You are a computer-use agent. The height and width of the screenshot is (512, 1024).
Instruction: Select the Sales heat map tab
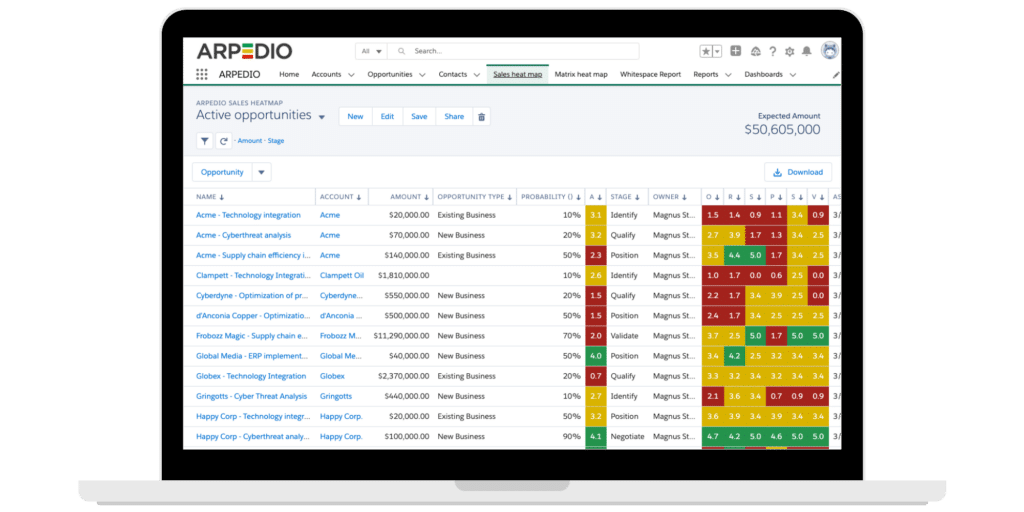click(518, 74)
